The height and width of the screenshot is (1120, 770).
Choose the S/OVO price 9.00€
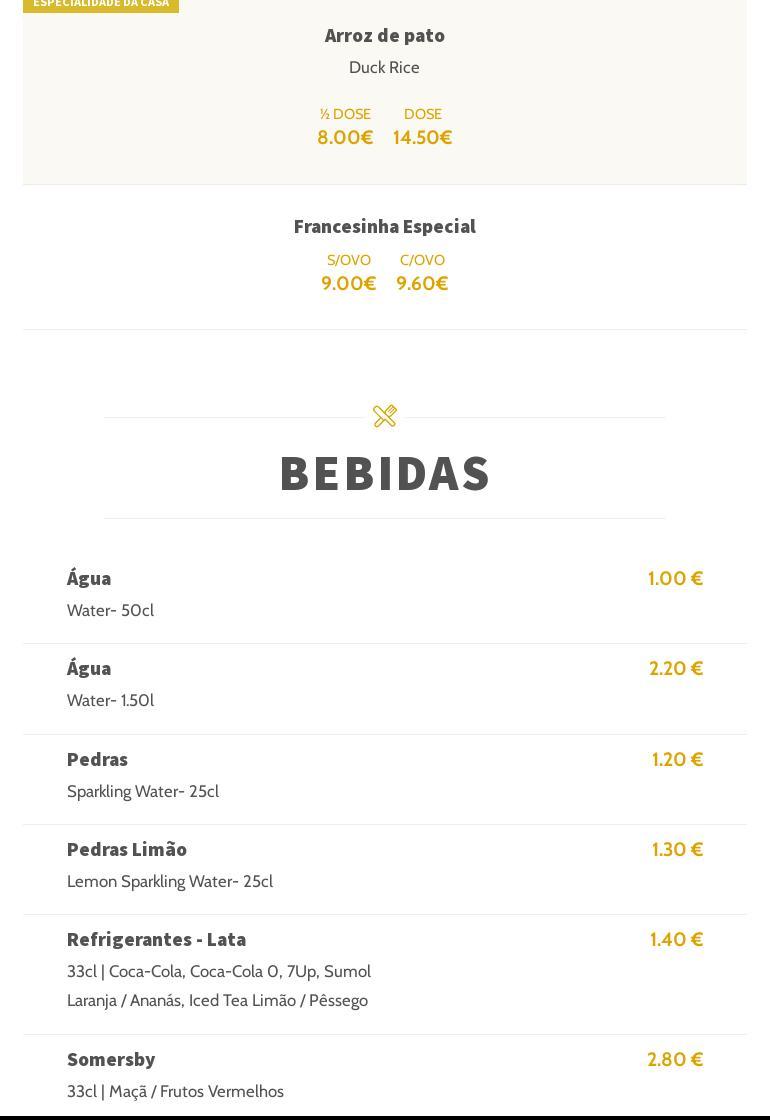pos(348,284)
